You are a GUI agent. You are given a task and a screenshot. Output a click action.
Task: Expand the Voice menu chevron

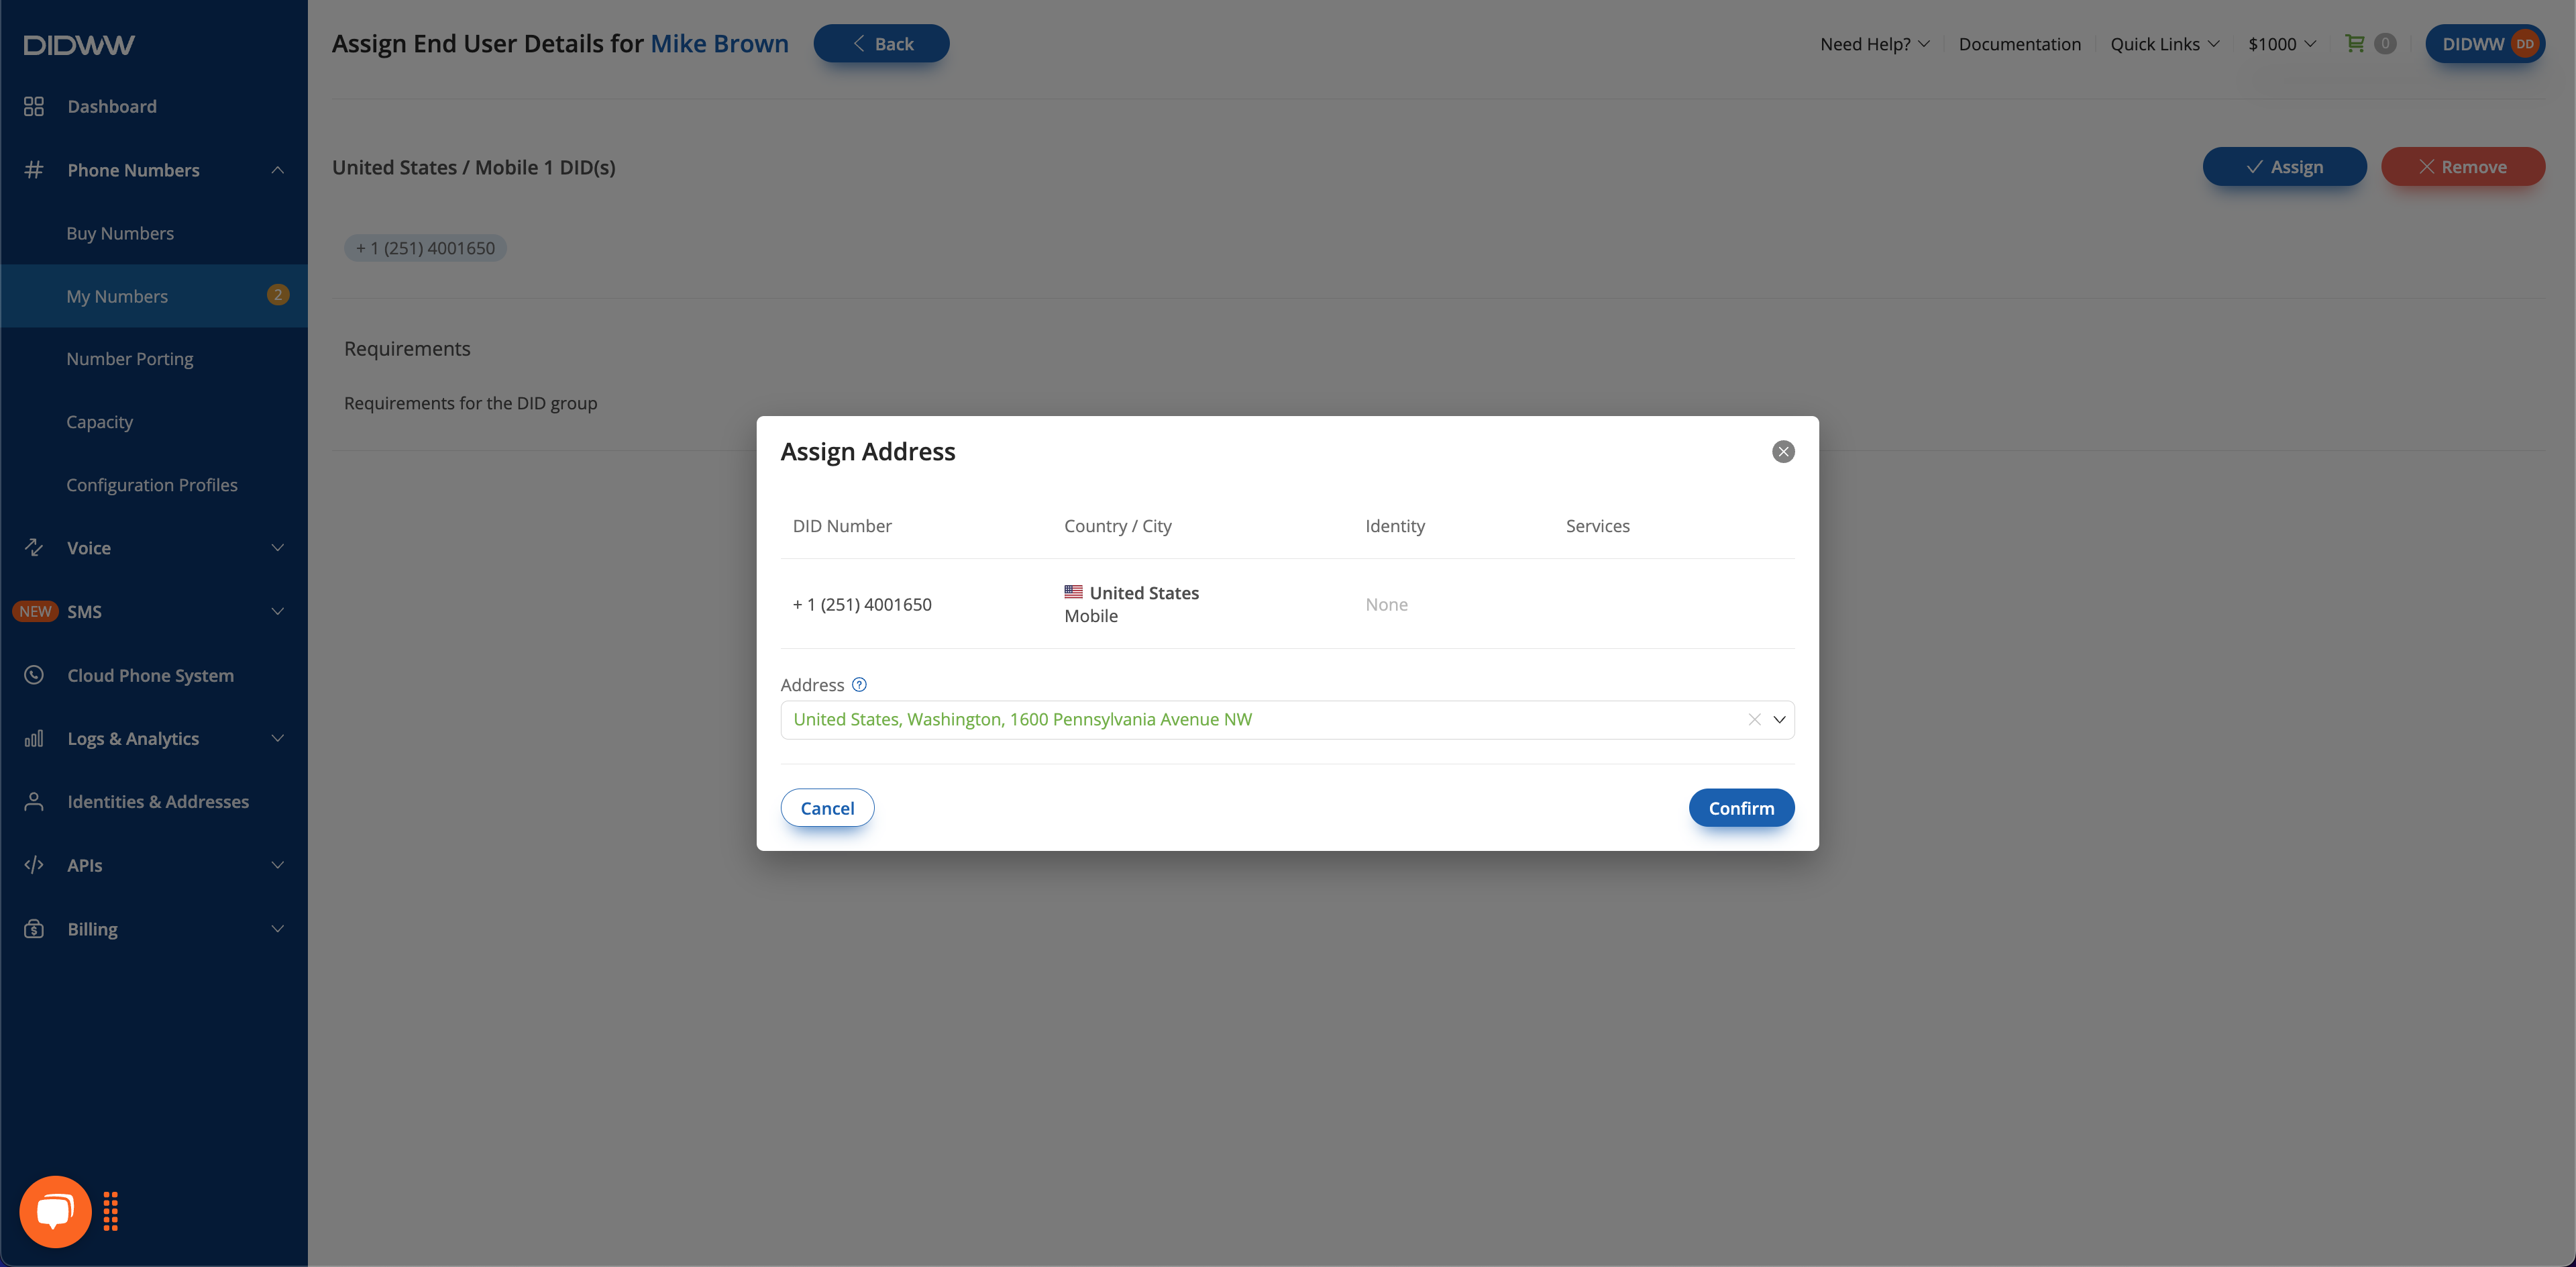click(278, 547)
